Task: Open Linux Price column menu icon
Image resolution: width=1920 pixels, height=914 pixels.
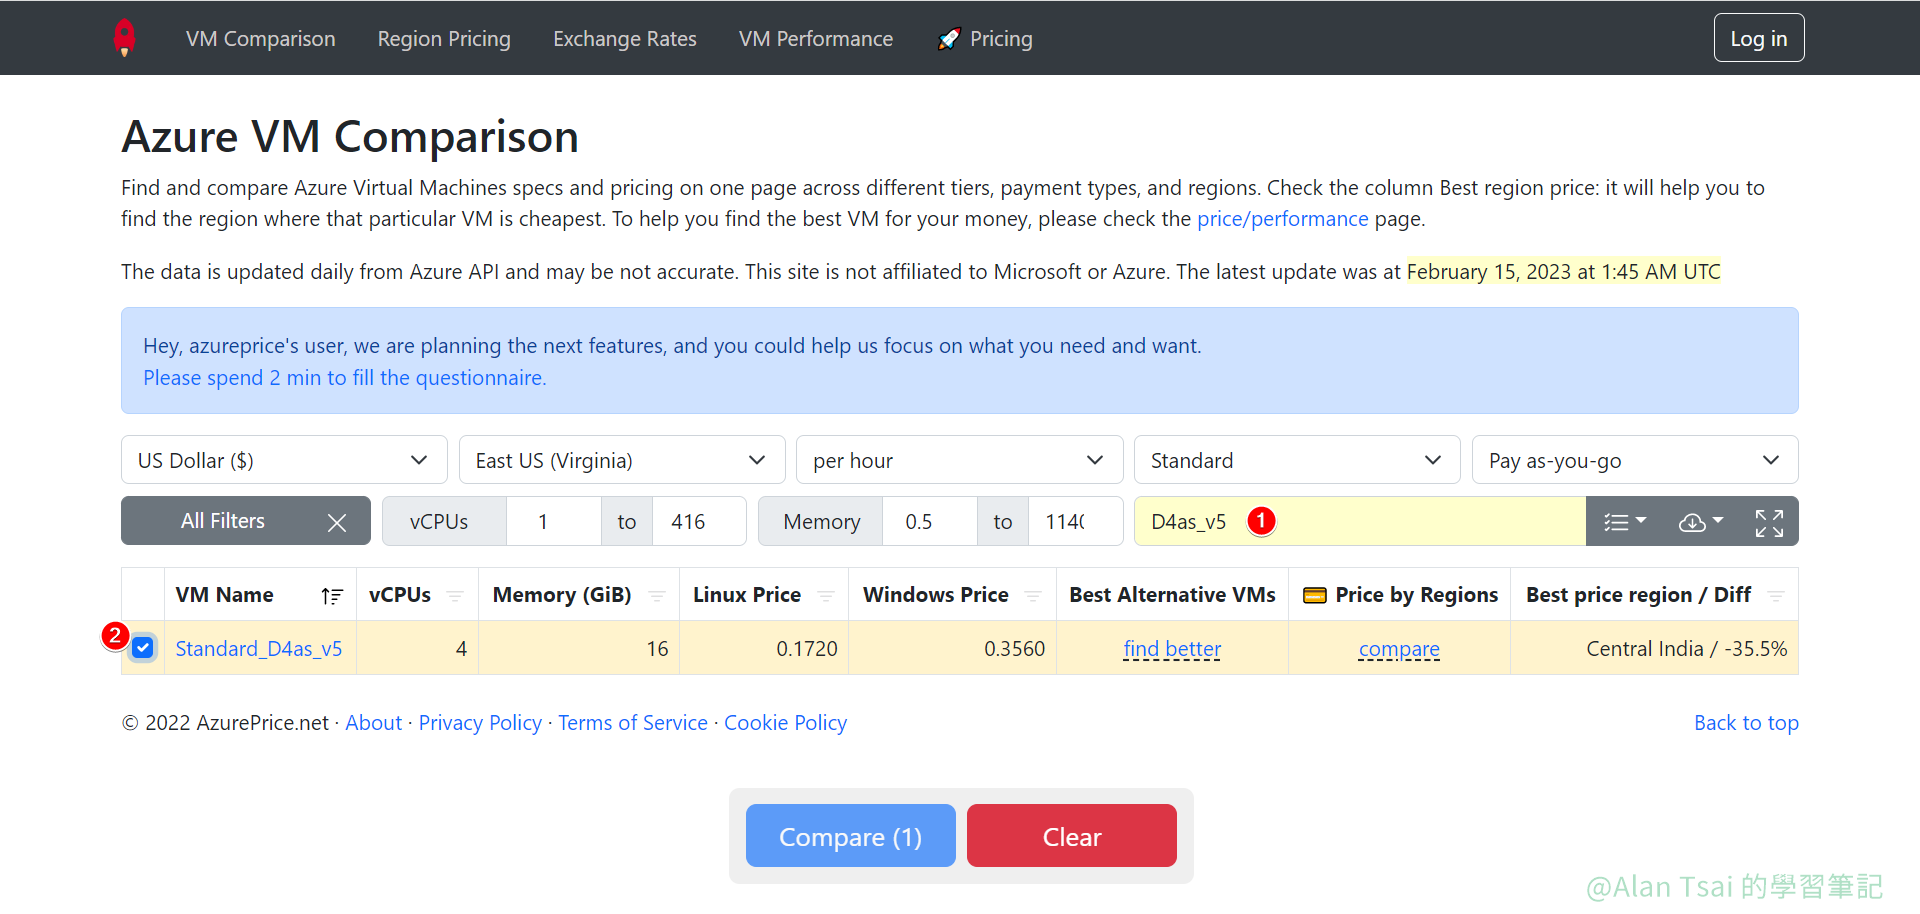Action: (826, 596)
